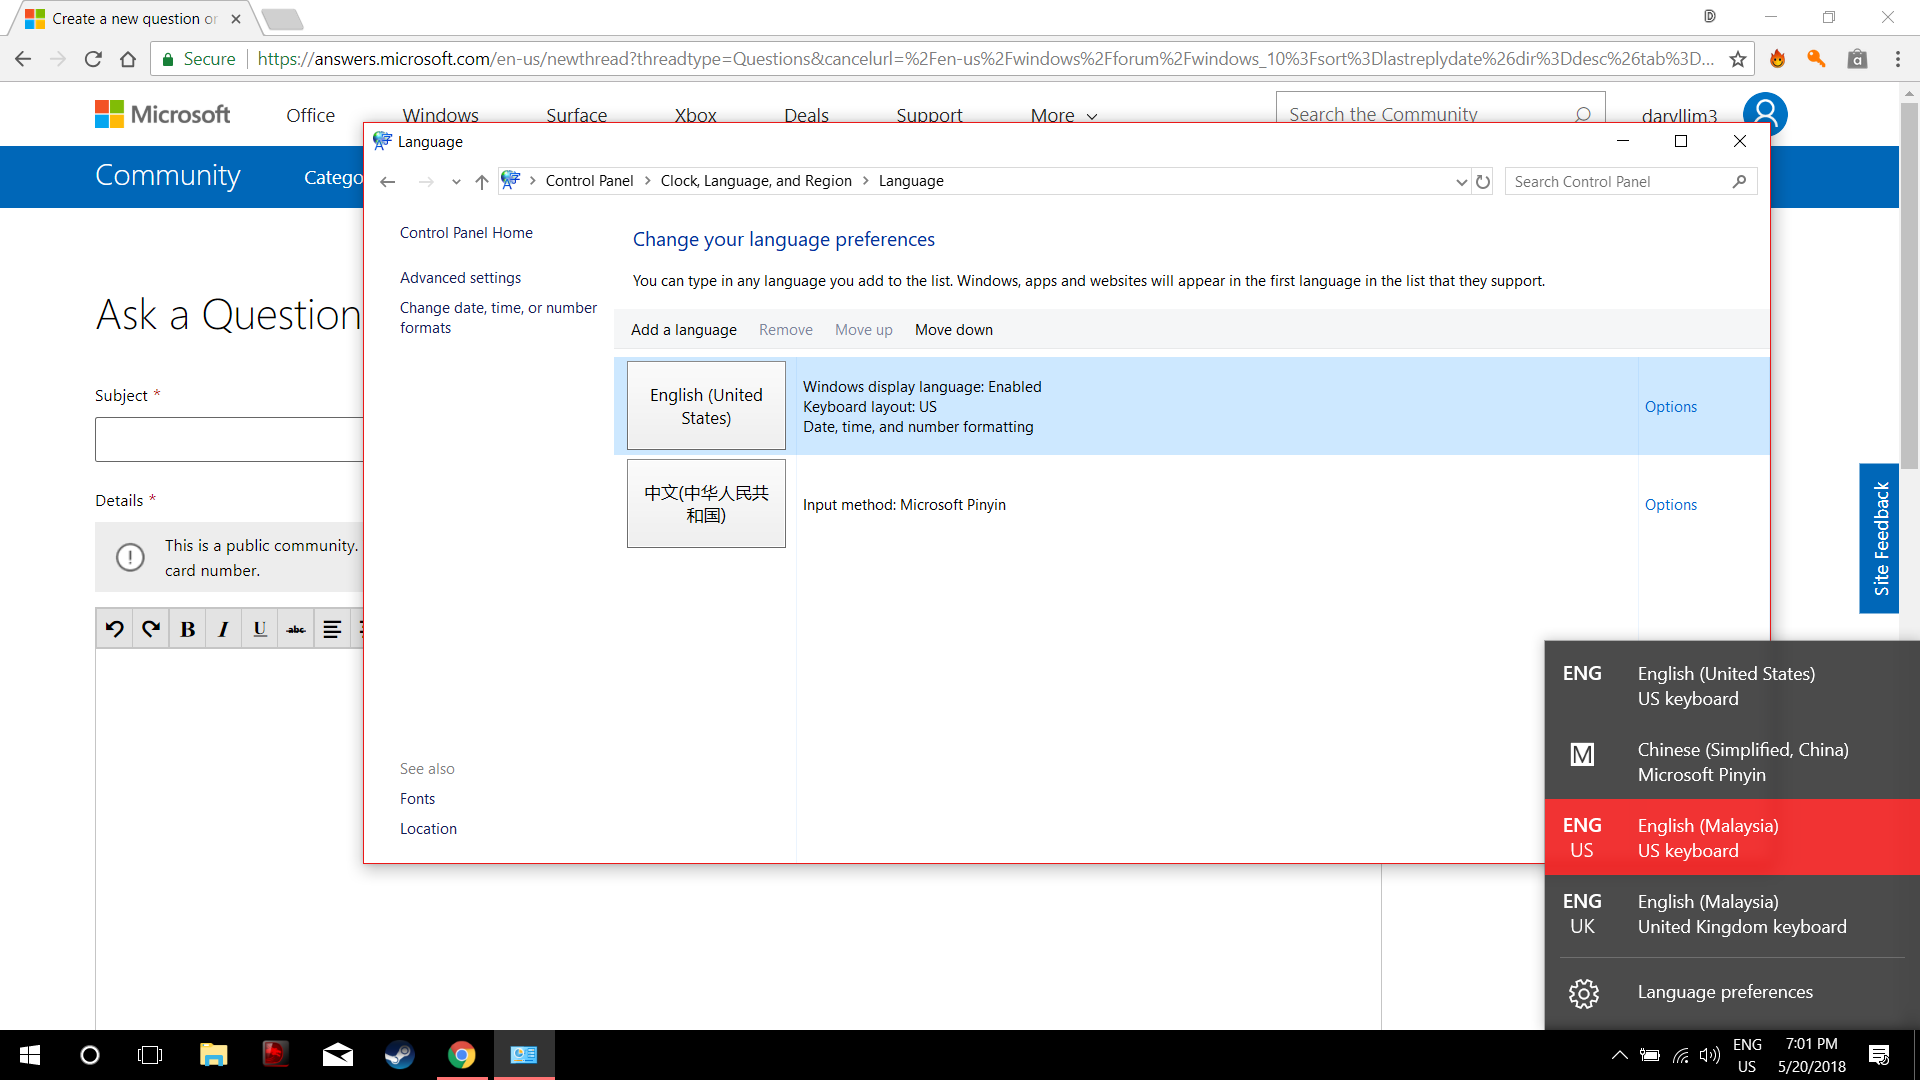1920x1080 pixels.
Task: Click the refresh icon in Control Panel address bar
Action: [1483, 182]
